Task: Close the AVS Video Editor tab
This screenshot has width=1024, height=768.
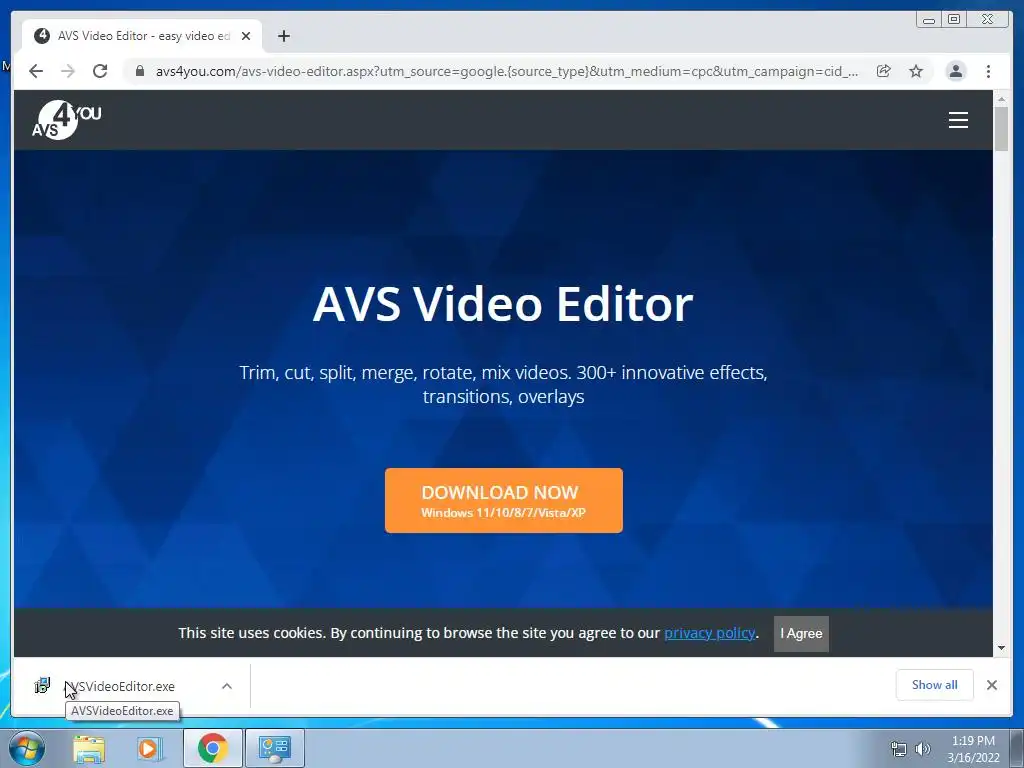Action: tap(246, 36)
